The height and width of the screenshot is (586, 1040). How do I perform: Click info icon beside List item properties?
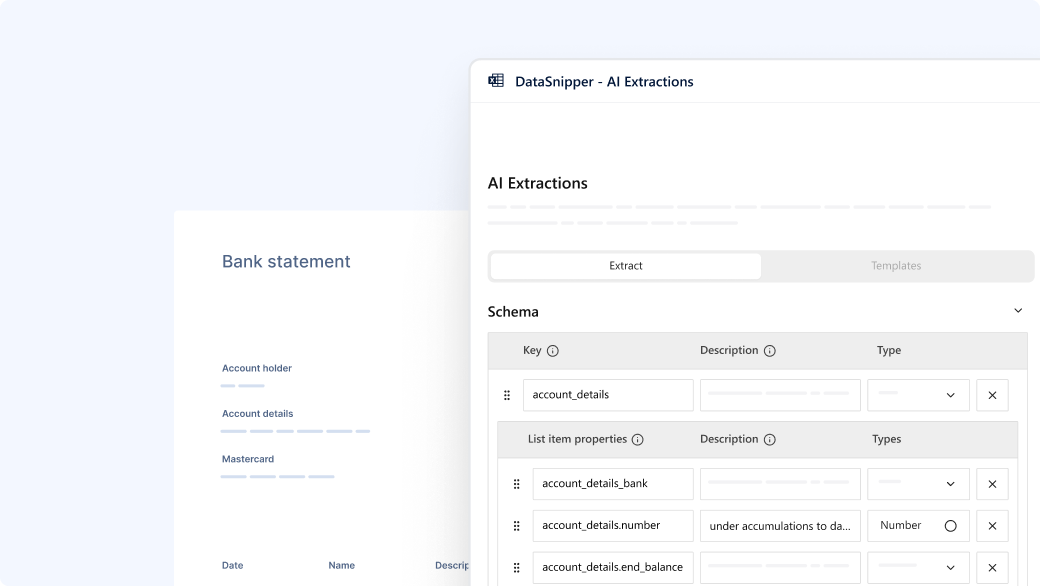[x=638, y=439]
